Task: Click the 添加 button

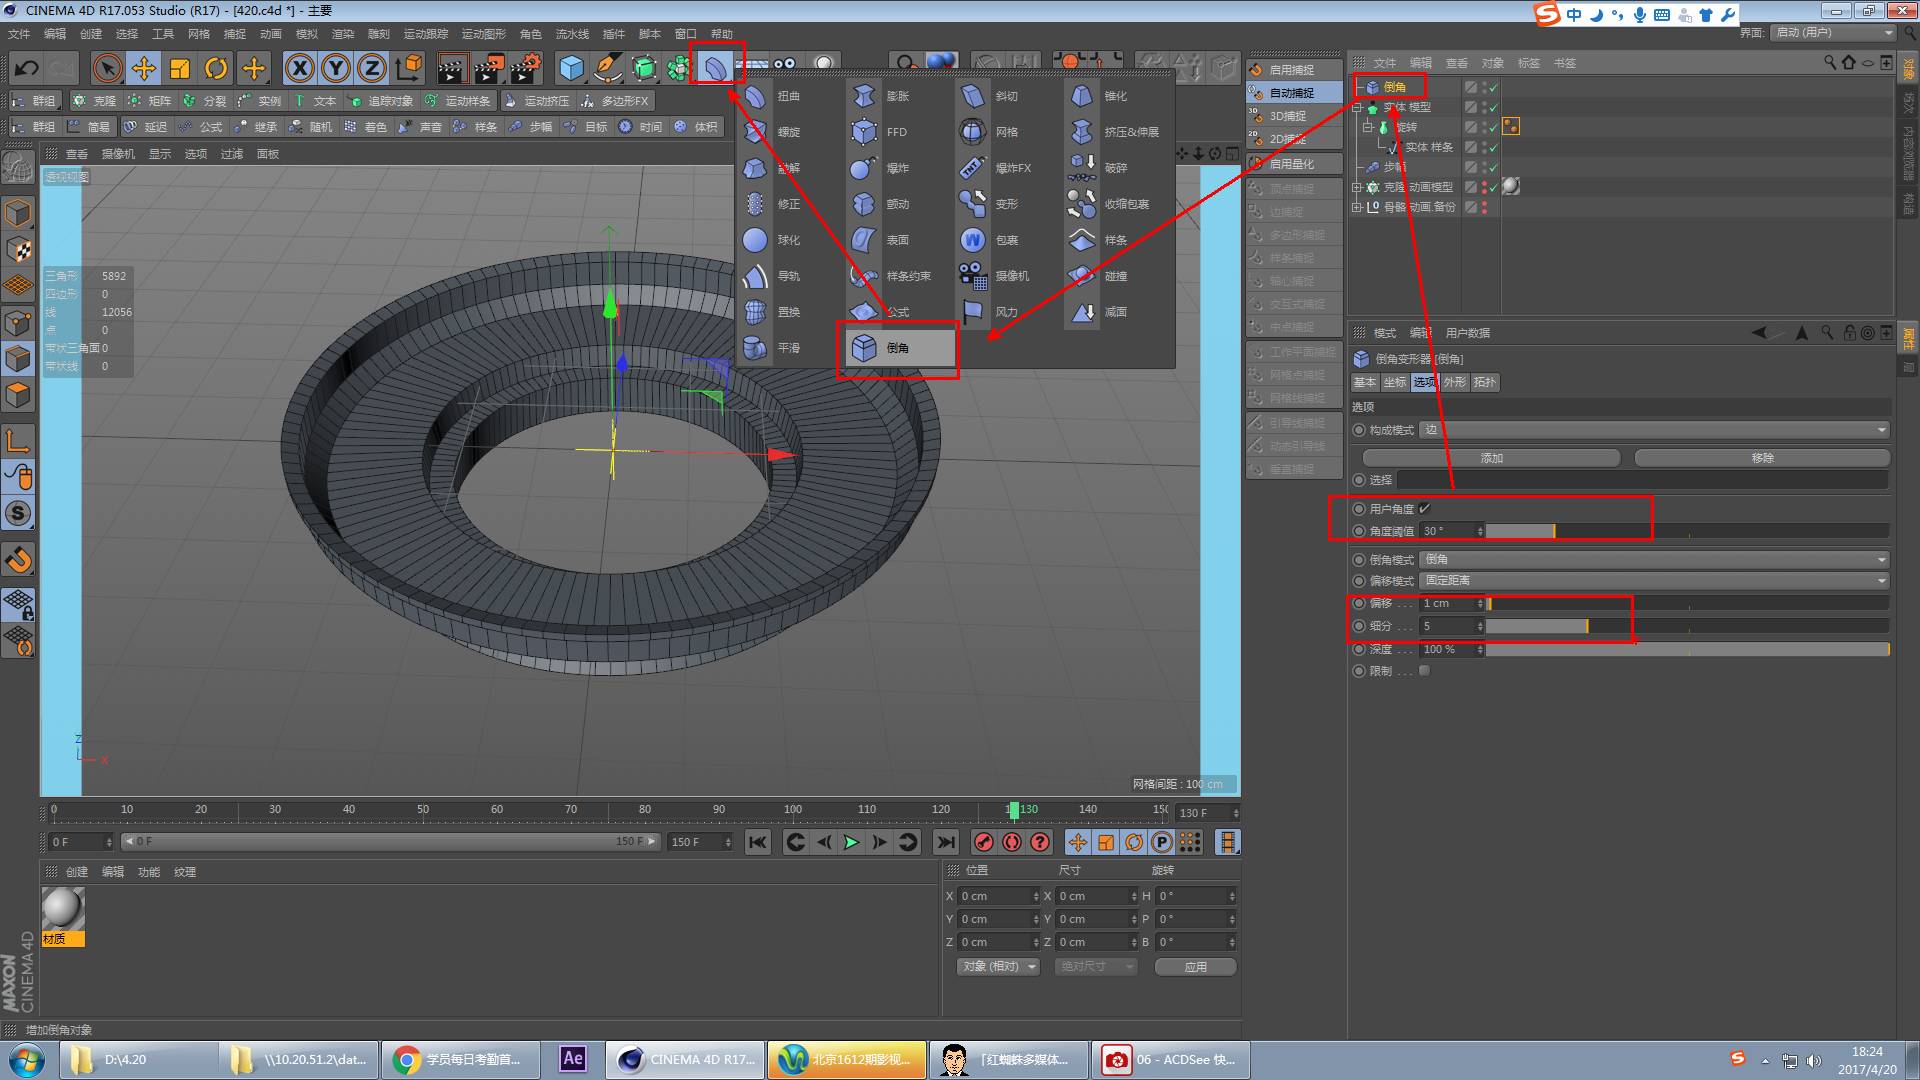Action: coord(1491,458)
